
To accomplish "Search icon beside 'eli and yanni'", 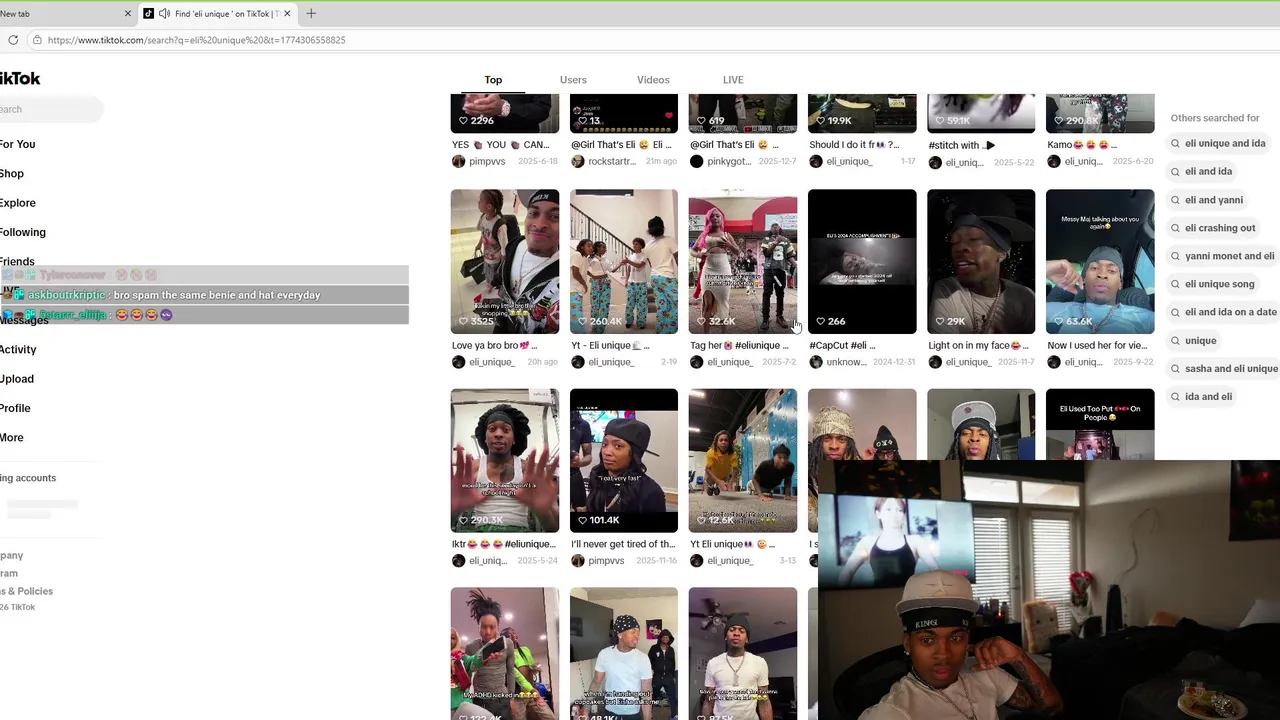I will (1176, 200).
